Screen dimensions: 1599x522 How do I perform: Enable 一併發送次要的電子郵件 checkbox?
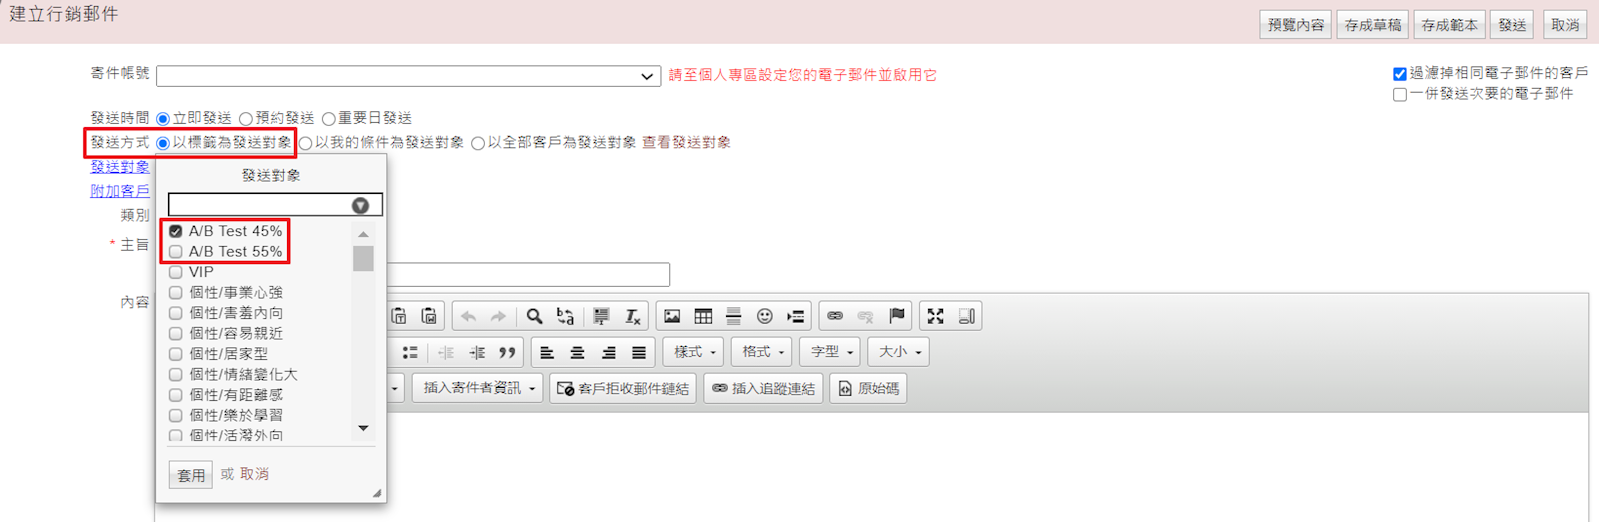1400,95
